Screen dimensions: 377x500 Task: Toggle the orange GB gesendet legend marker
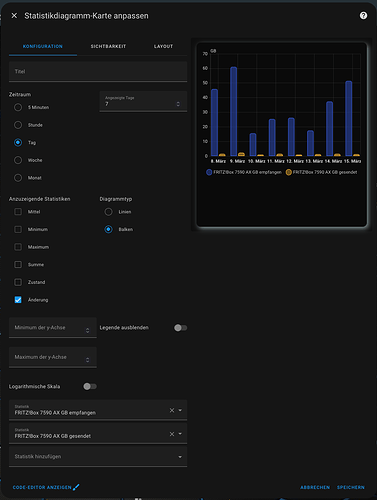[x=289, y=172]
